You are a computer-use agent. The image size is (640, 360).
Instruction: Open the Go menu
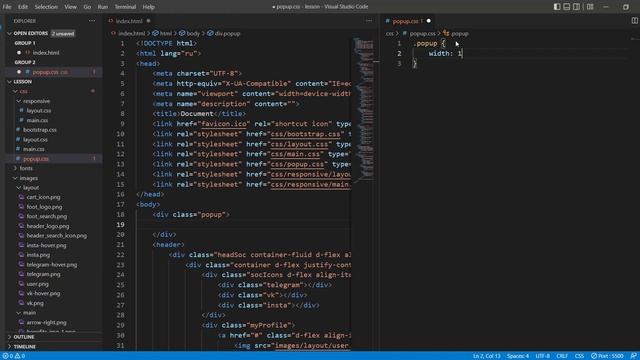point(87,7)
